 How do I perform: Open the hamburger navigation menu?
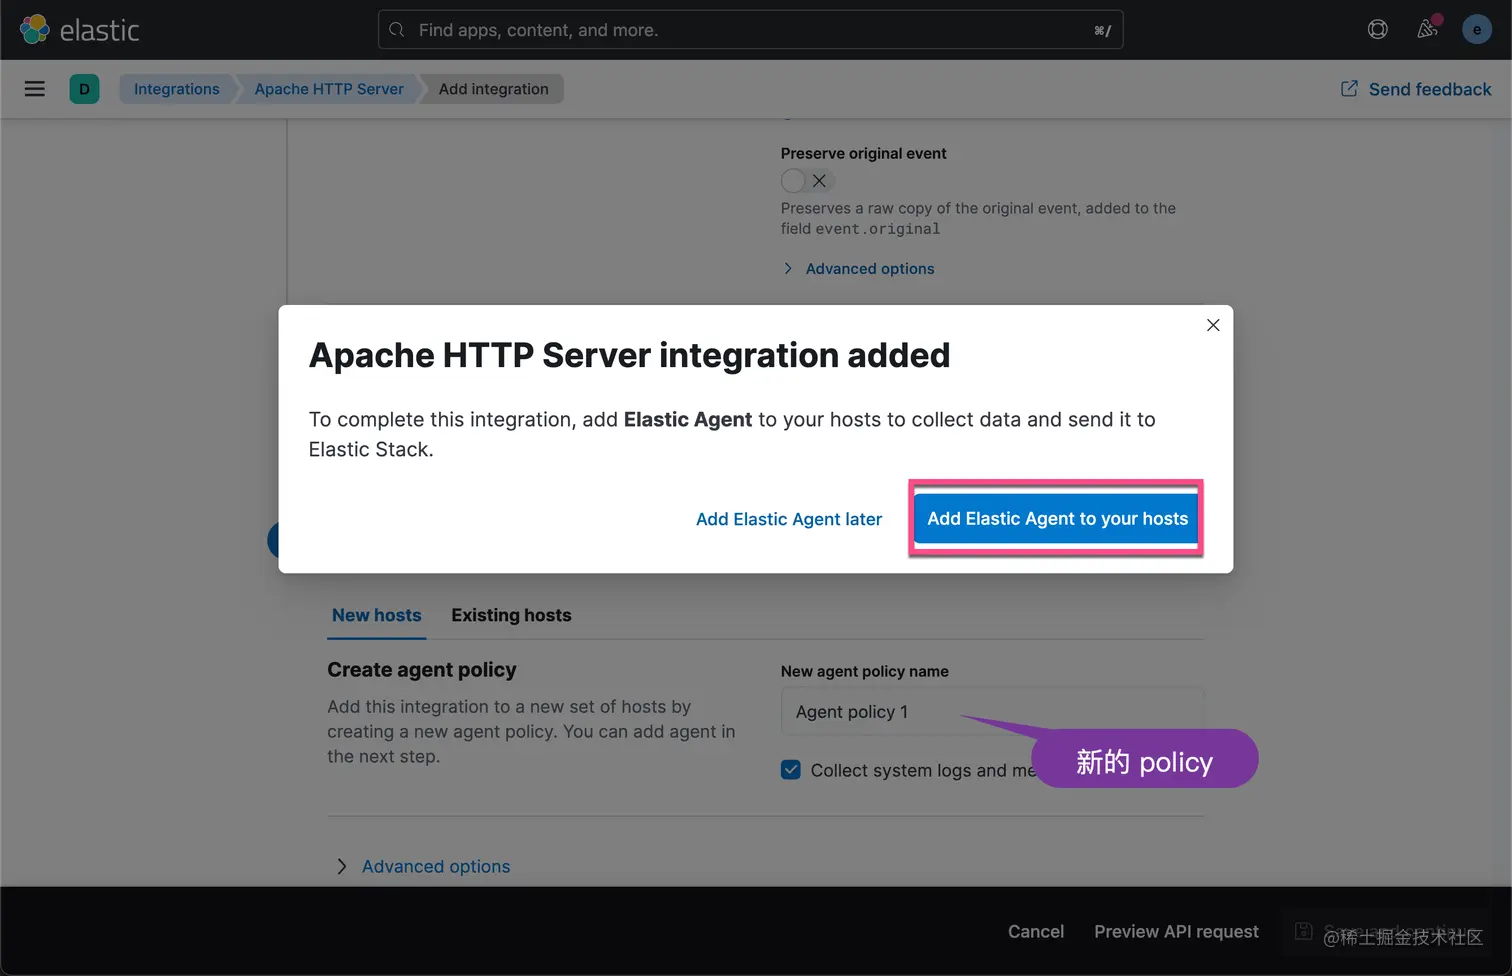[x=35, y=89]
